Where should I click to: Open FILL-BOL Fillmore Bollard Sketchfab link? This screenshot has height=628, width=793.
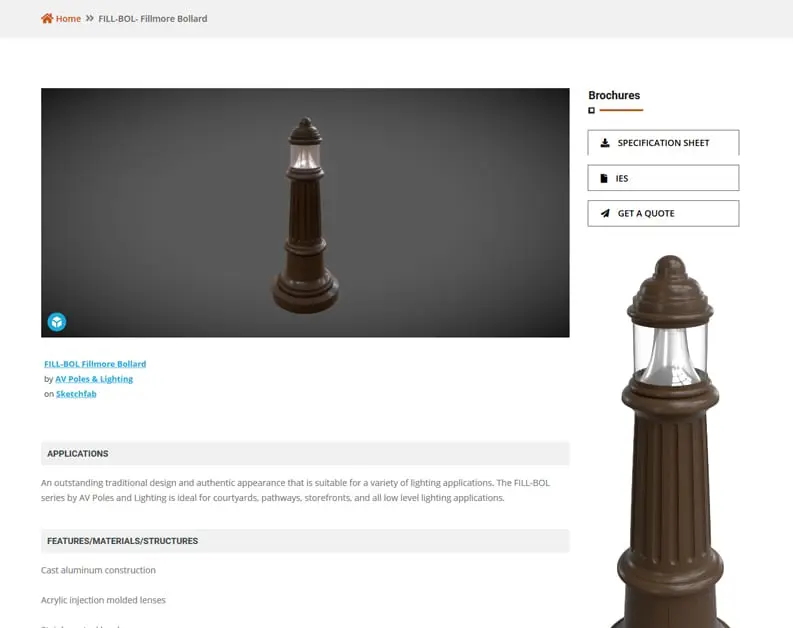click(95, 364)
